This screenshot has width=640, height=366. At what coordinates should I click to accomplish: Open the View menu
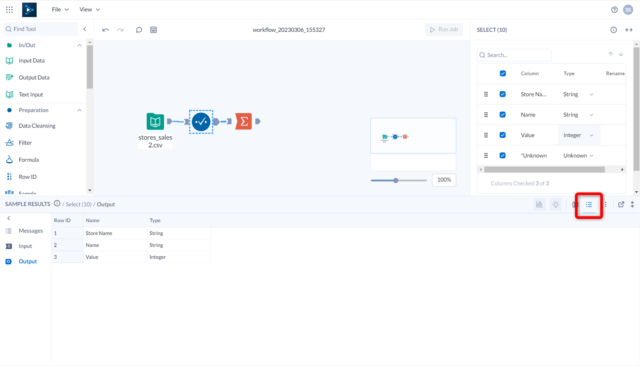(89, 9)
